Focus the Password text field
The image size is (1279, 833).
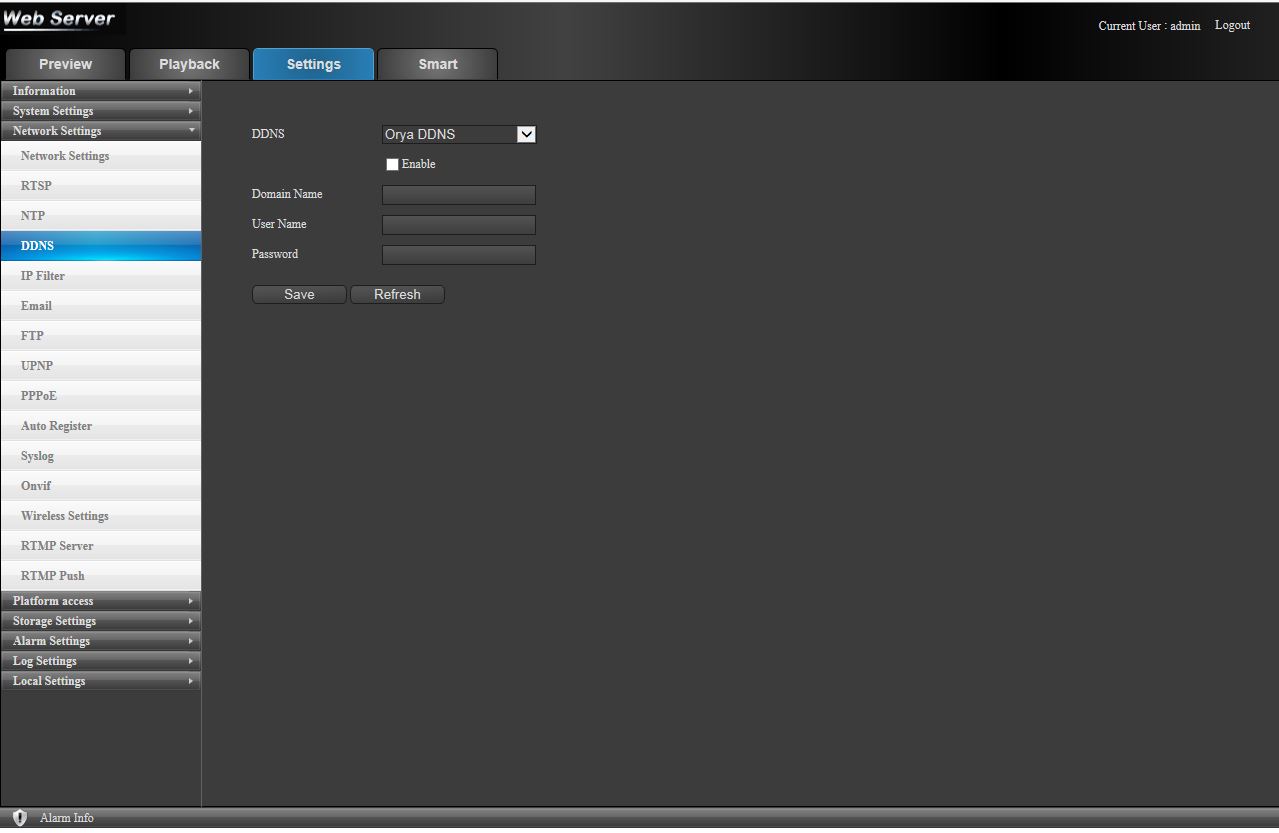coord(459,255)
